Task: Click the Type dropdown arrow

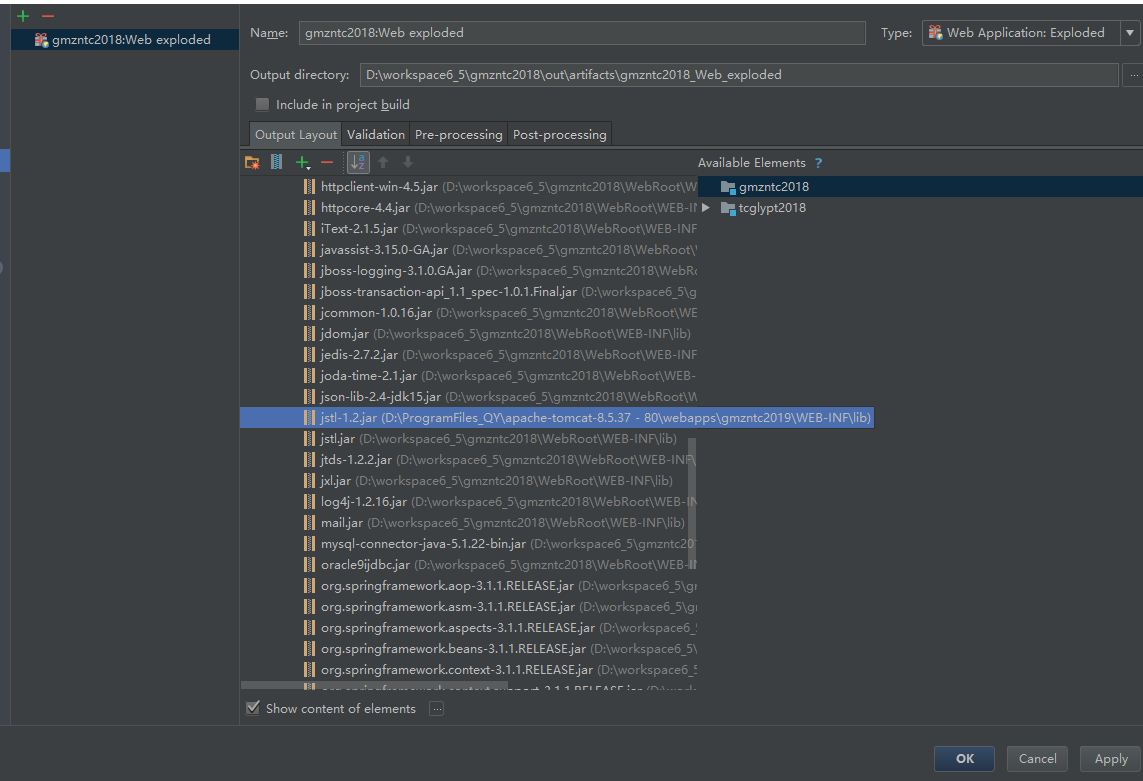Action: [1130, 33]
